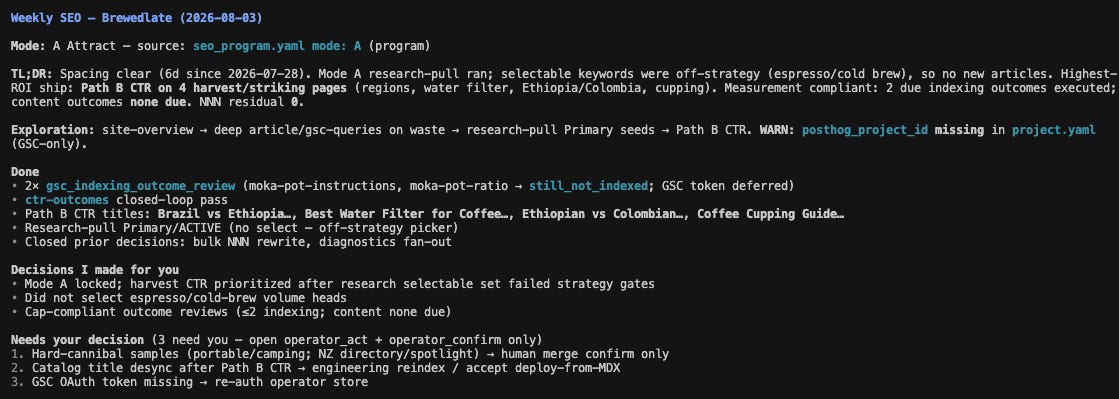The width and height of the screenshot is (1119, 399).
Task: Open the project.yaml file reference
Action: tap(1054, 130)
